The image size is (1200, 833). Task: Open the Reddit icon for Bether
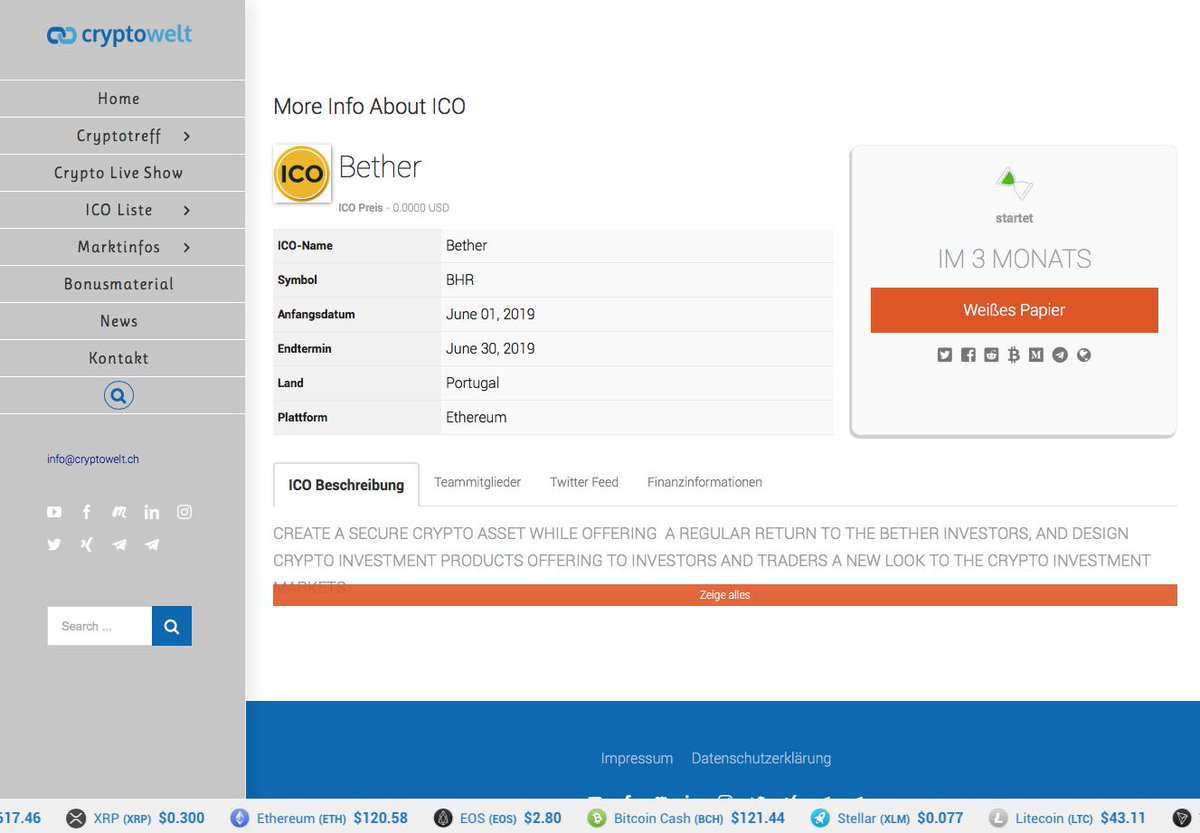tap(990, 355)
